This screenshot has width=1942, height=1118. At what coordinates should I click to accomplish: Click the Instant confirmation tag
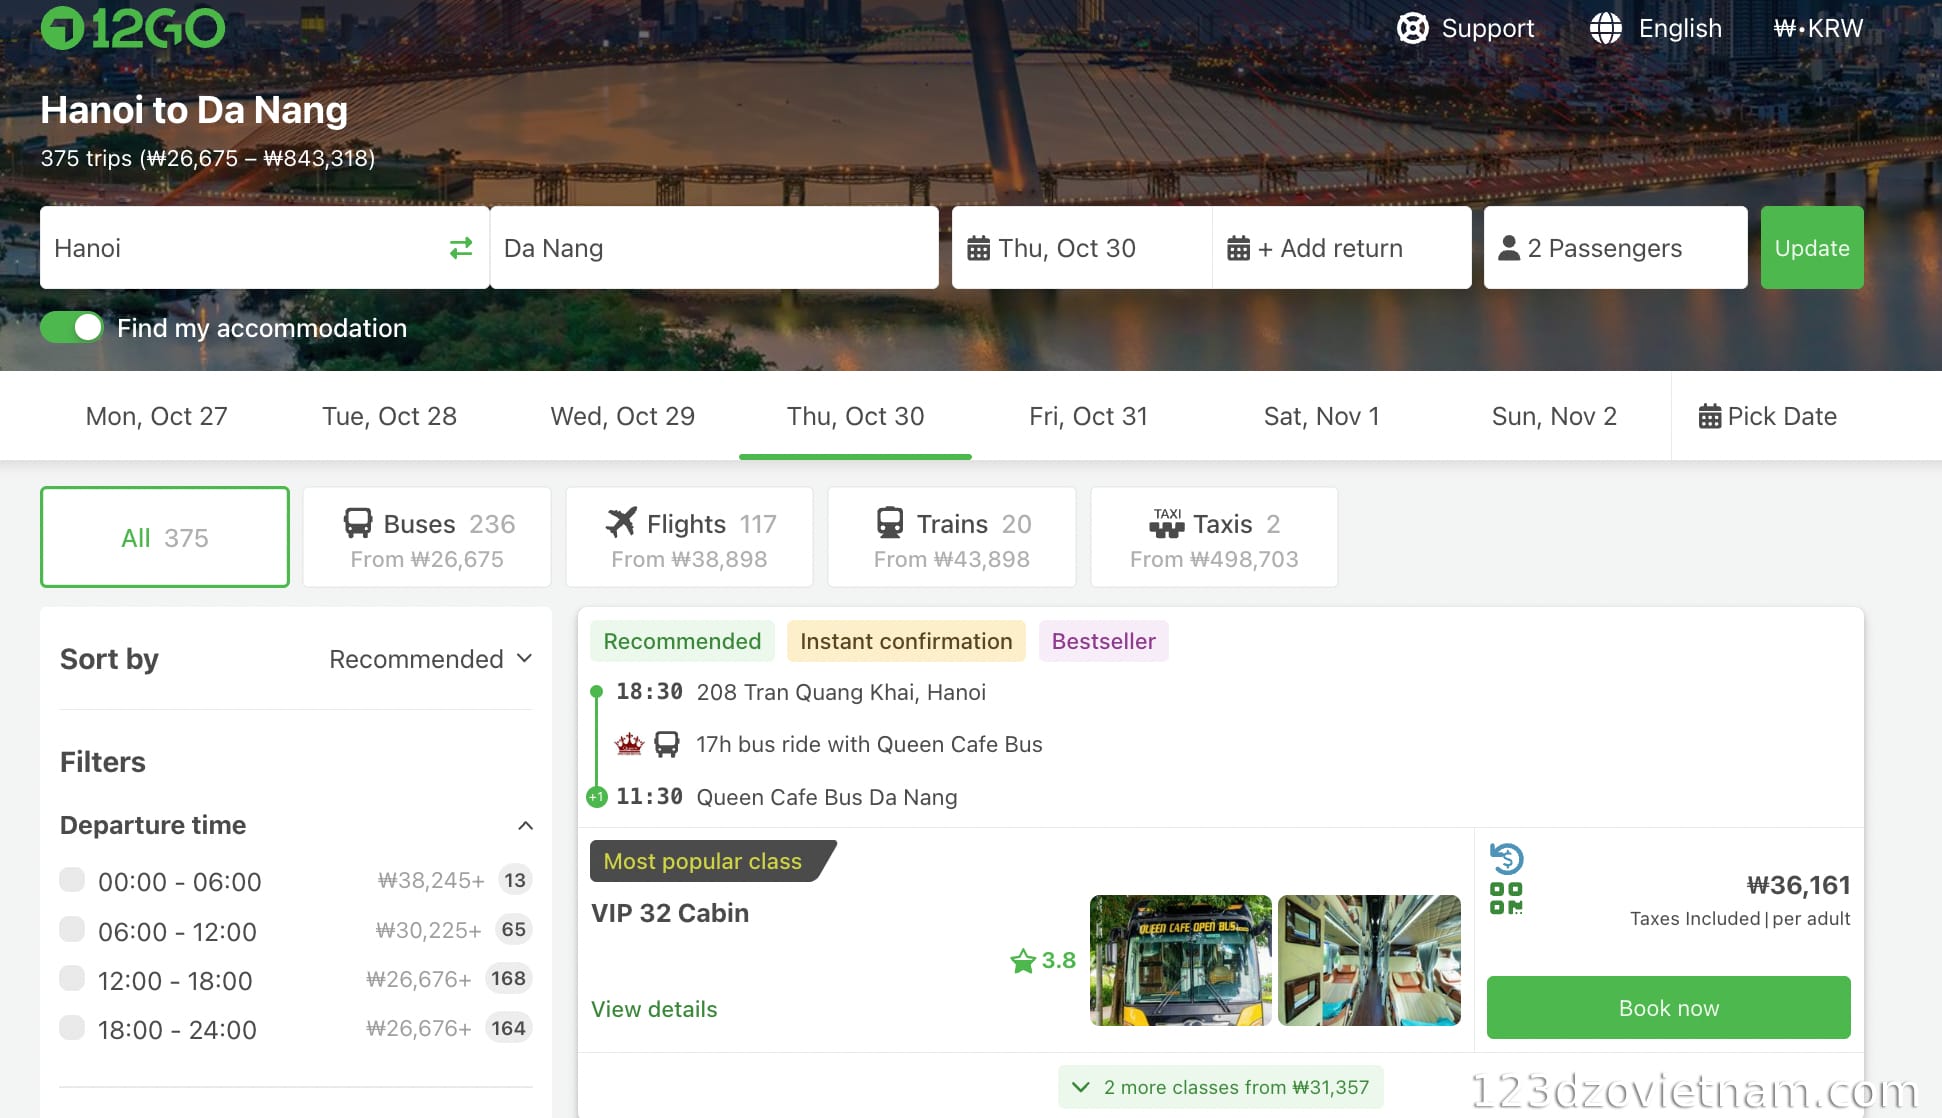pos(906,641)
